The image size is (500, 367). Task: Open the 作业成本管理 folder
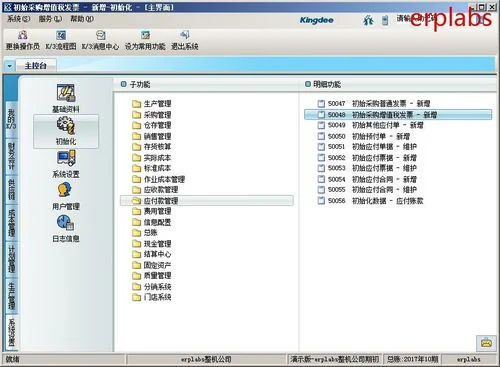point(158,179)
